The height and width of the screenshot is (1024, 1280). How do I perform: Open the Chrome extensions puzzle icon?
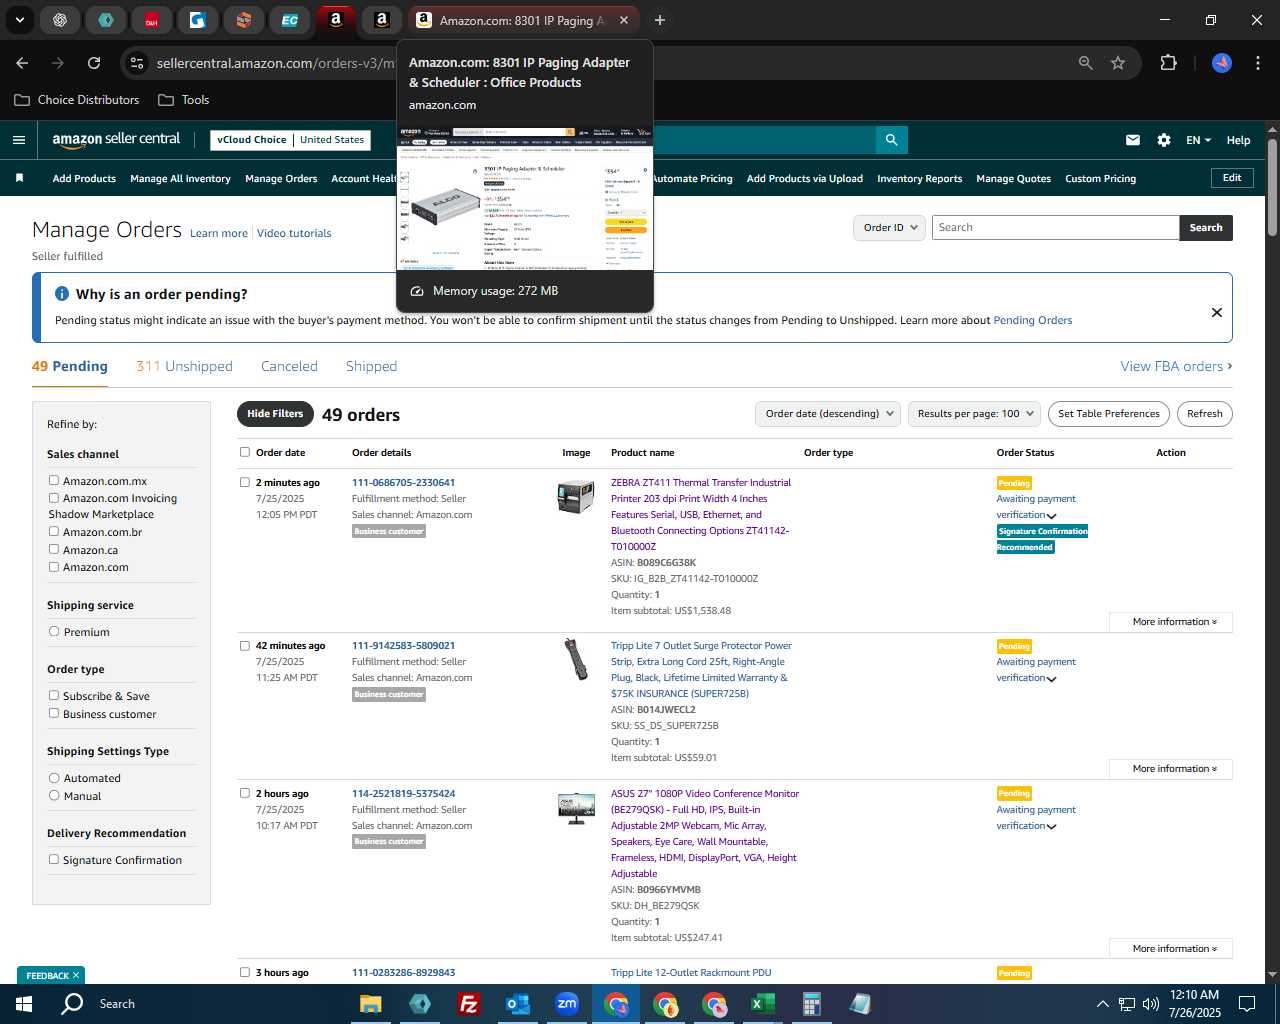coord(1168,63)
